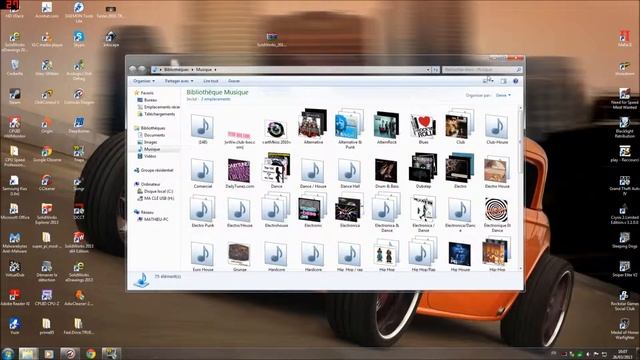The height and width of the screenshot is (360, 640).
Task: Select Bureau in the Favoris list
Action: [x=147, y=100]
